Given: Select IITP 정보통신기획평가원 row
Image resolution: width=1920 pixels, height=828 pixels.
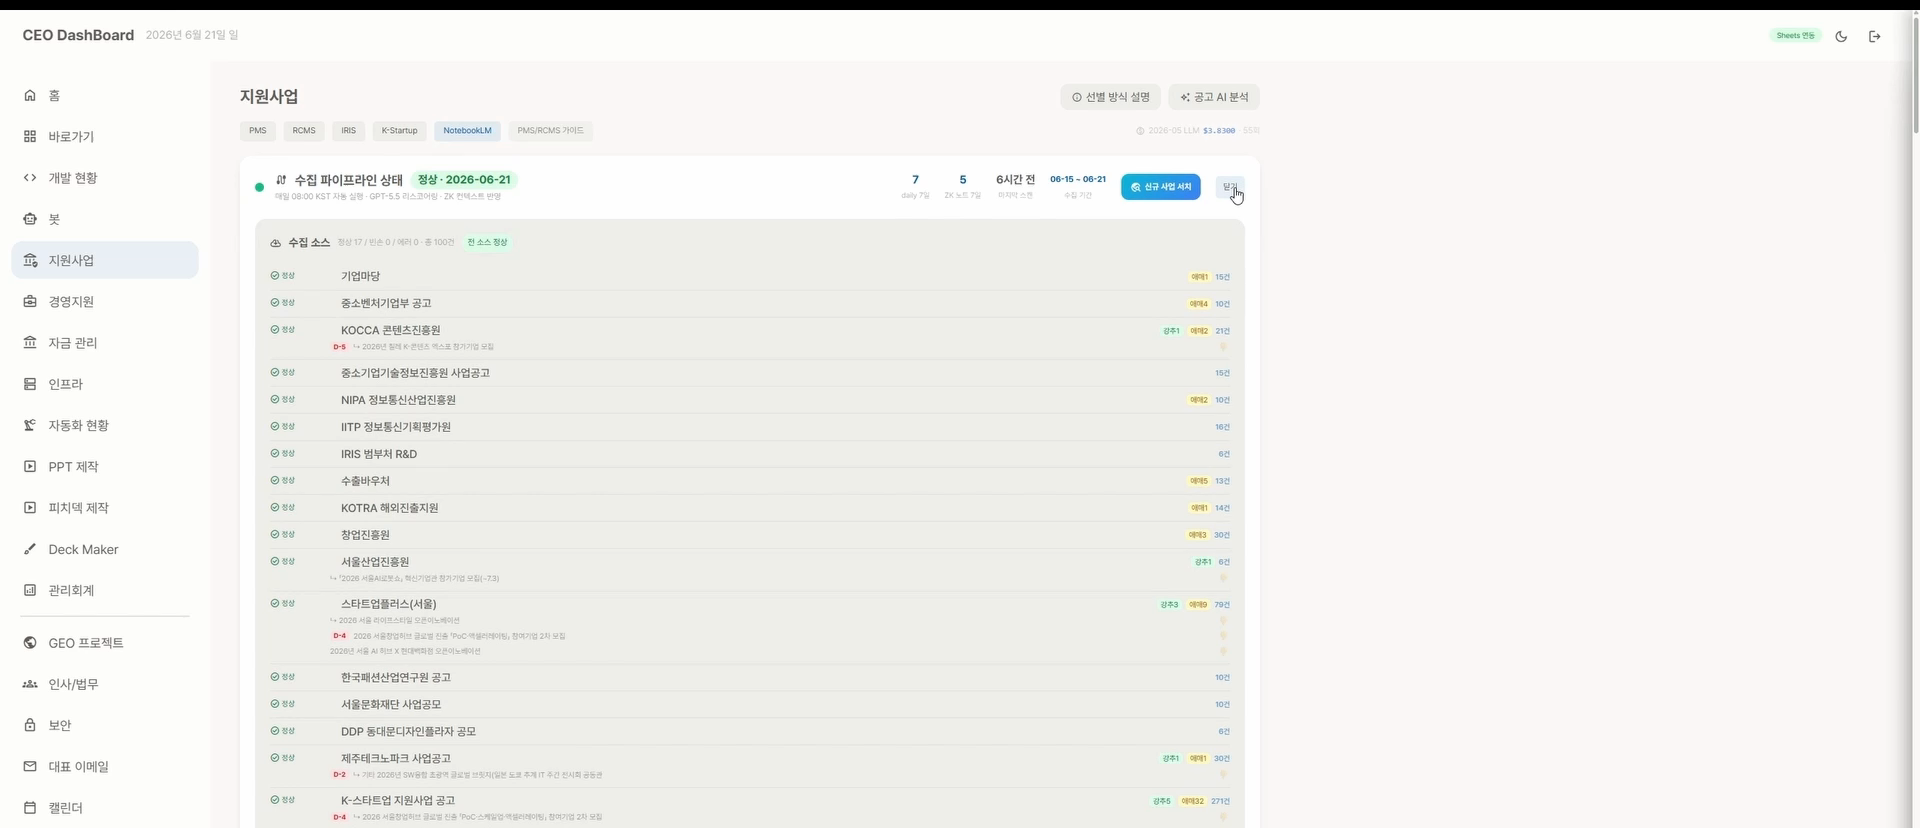Looking at the screenshot, I should (750, 427).
